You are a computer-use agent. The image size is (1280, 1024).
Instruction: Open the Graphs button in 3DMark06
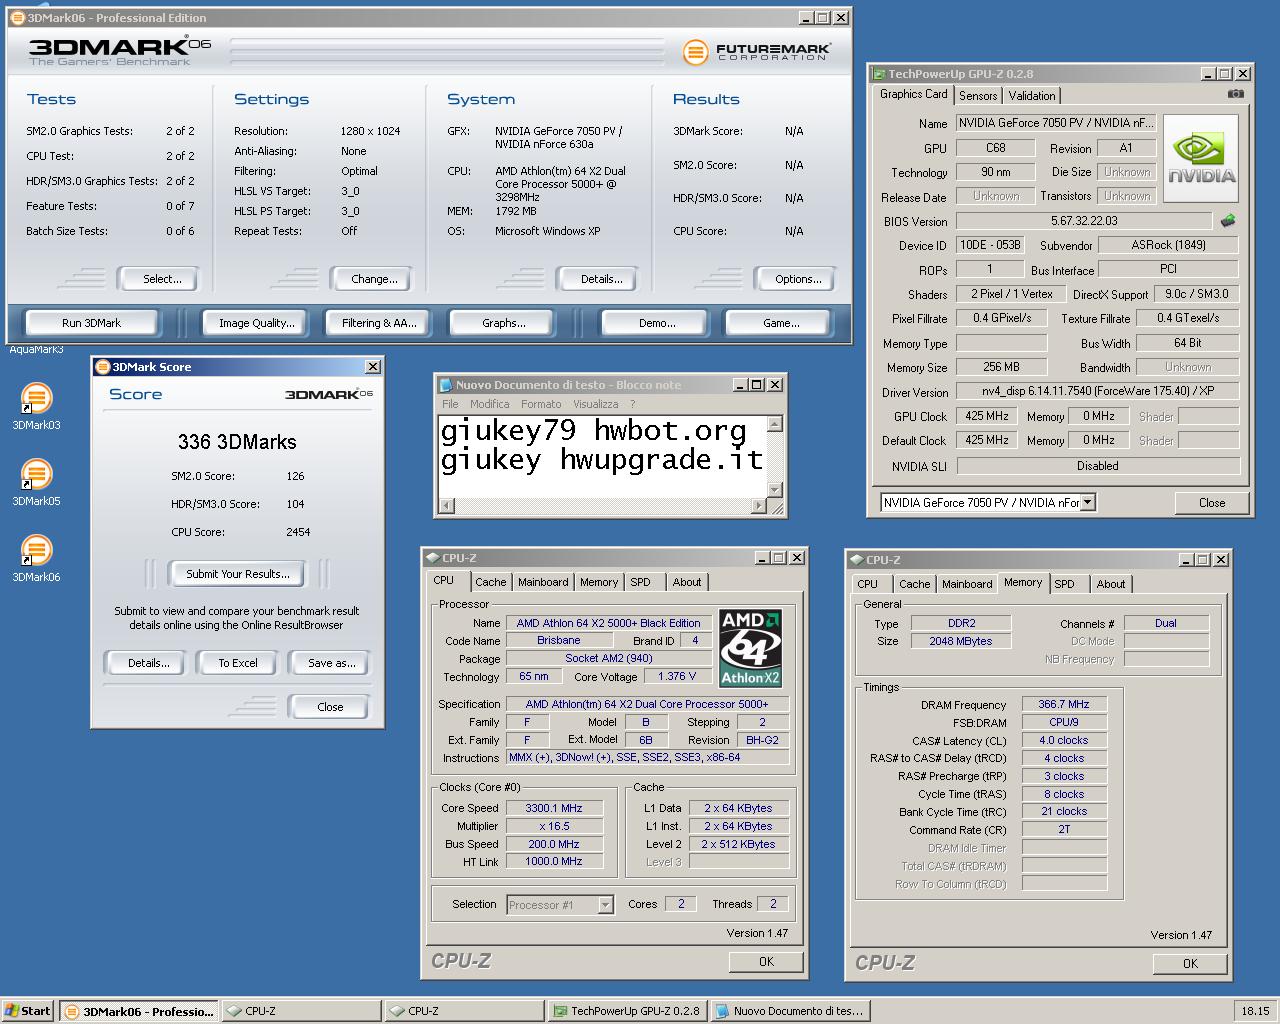click(503, 323)
